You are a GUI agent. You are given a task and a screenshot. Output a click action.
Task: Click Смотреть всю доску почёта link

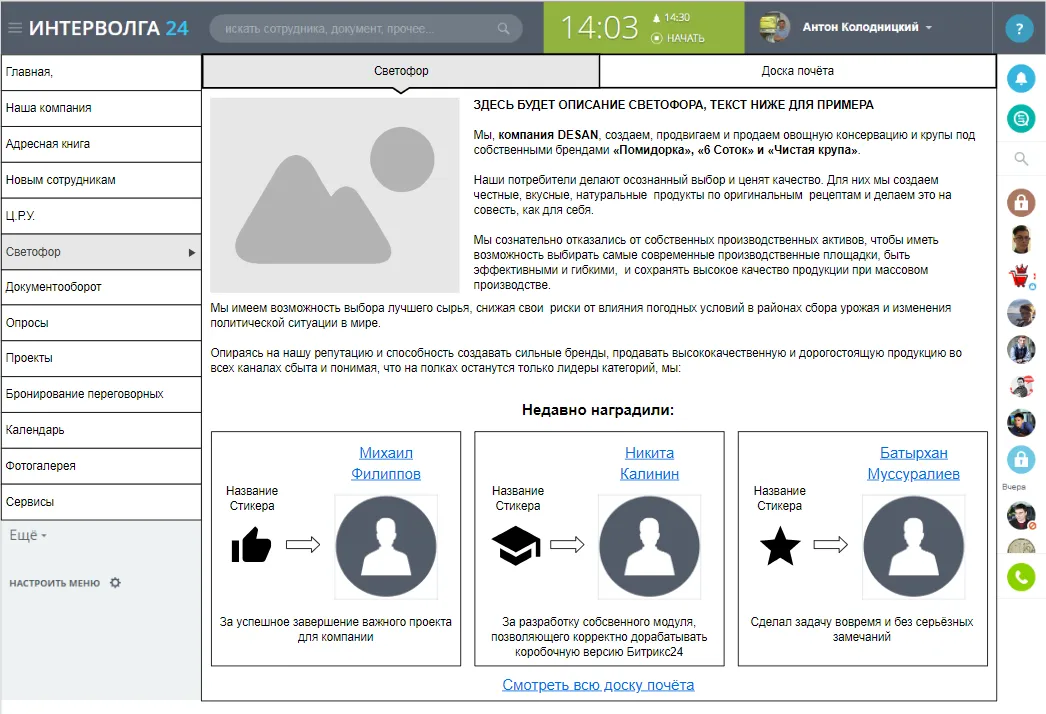point(598,685)
